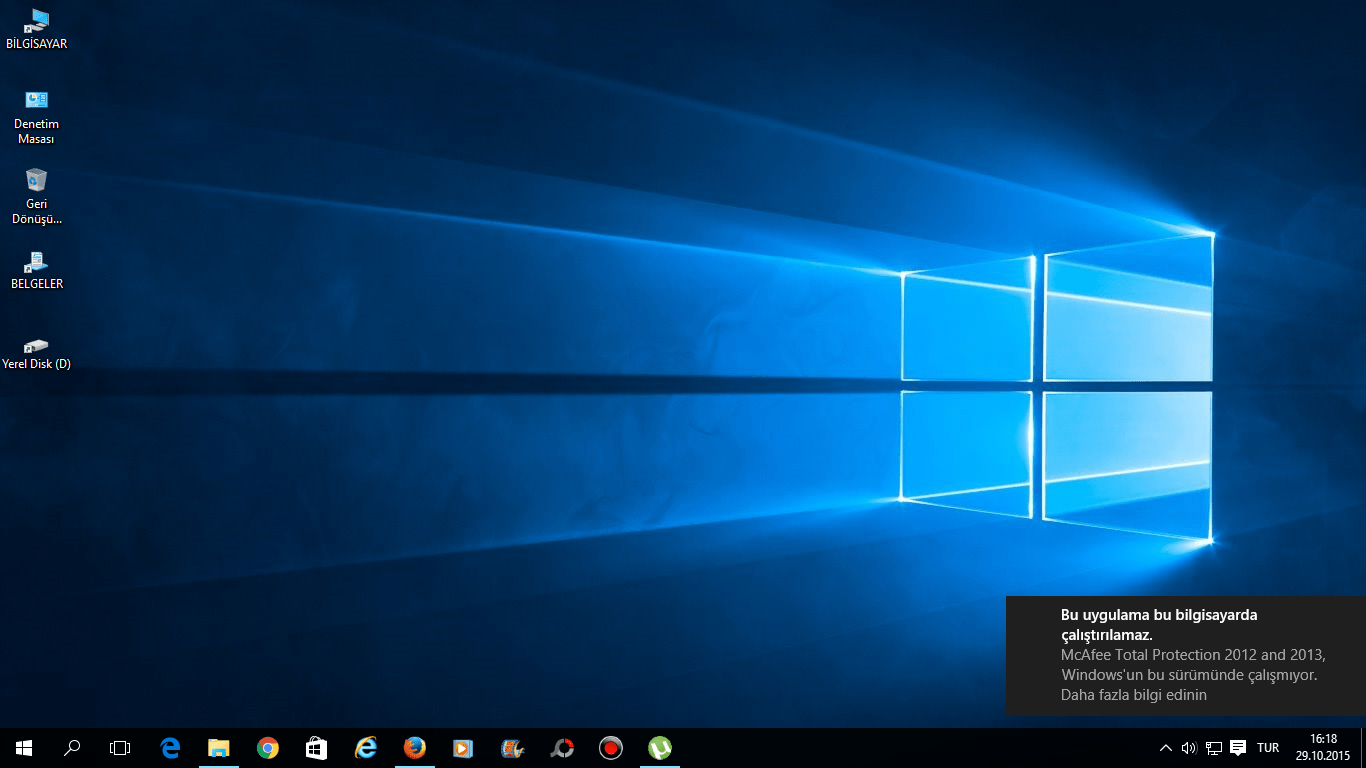This screenshot has height=768, width=1366.
Task: Select the Geri Dönüşü... recycle bin icon
Action: pyautogui.click(x=37, y=196)
